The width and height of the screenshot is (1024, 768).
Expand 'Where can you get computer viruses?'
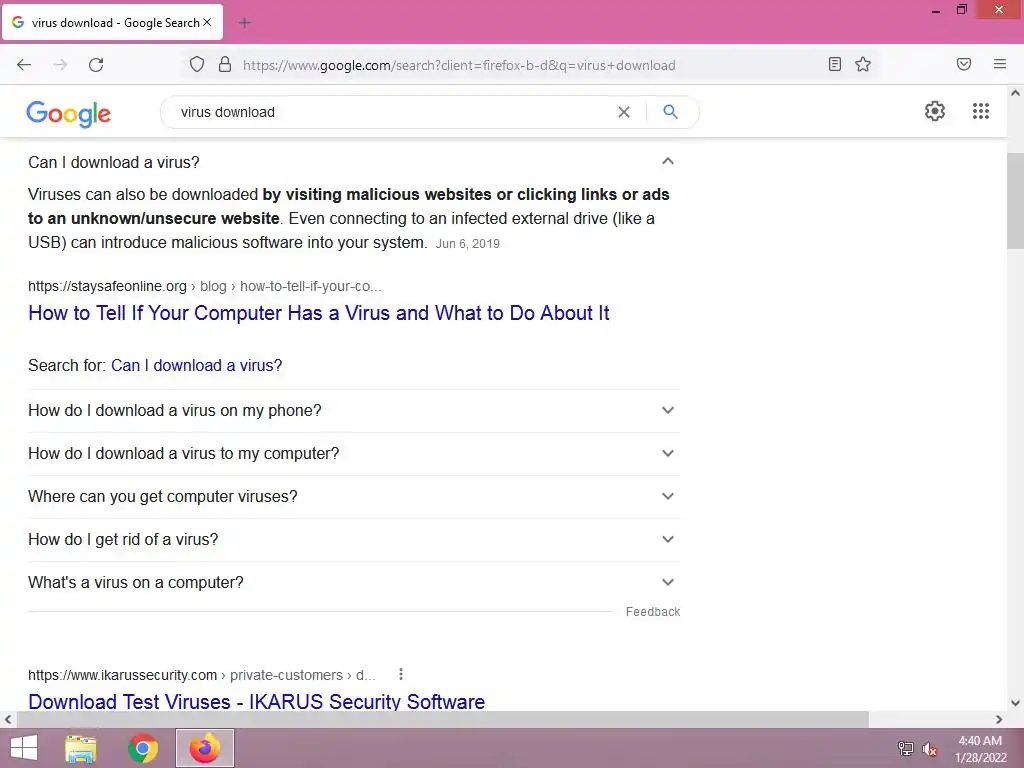[x=353, y=497]
